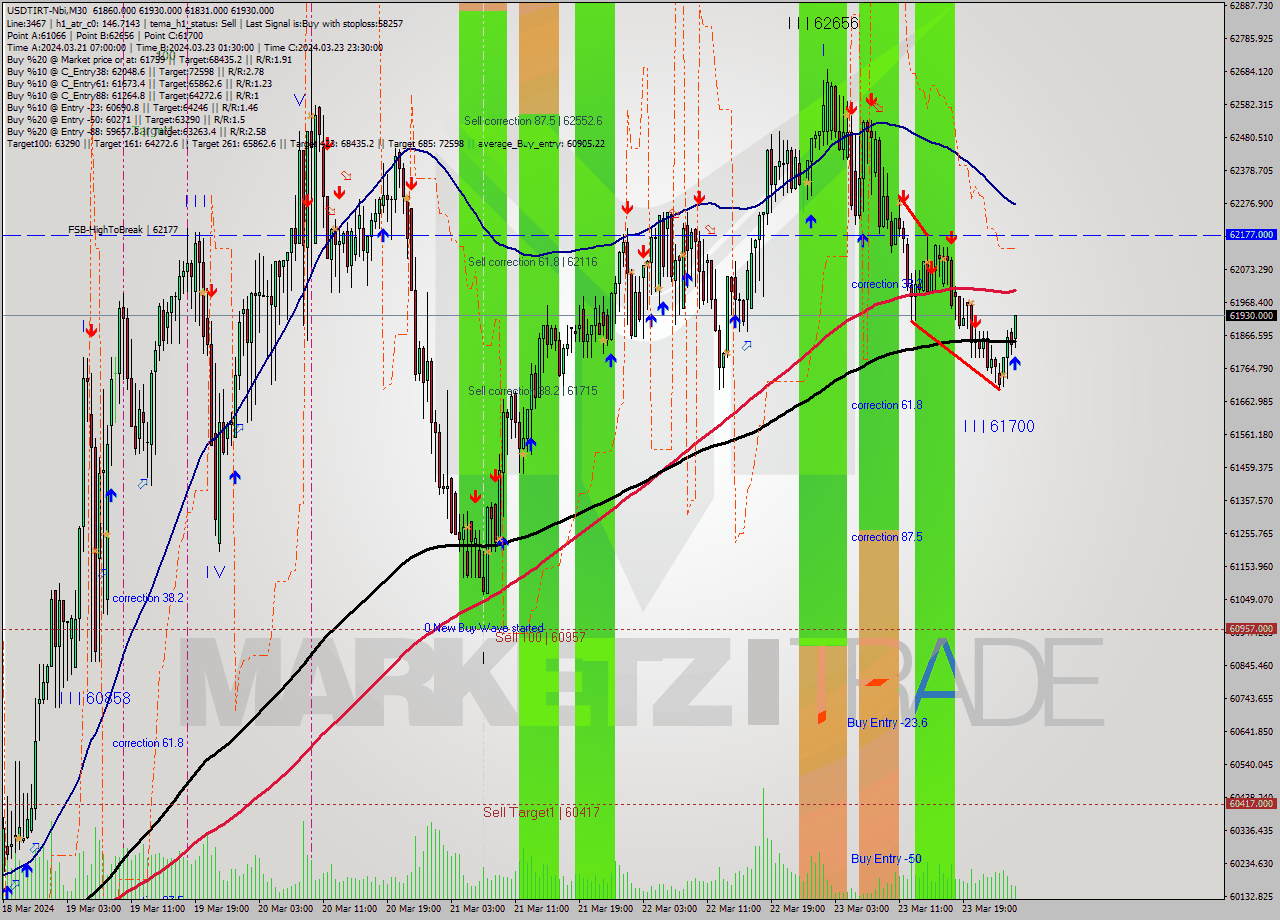Click the 62887.730 price axis value
The image size is (1280, 920).
1250,6
